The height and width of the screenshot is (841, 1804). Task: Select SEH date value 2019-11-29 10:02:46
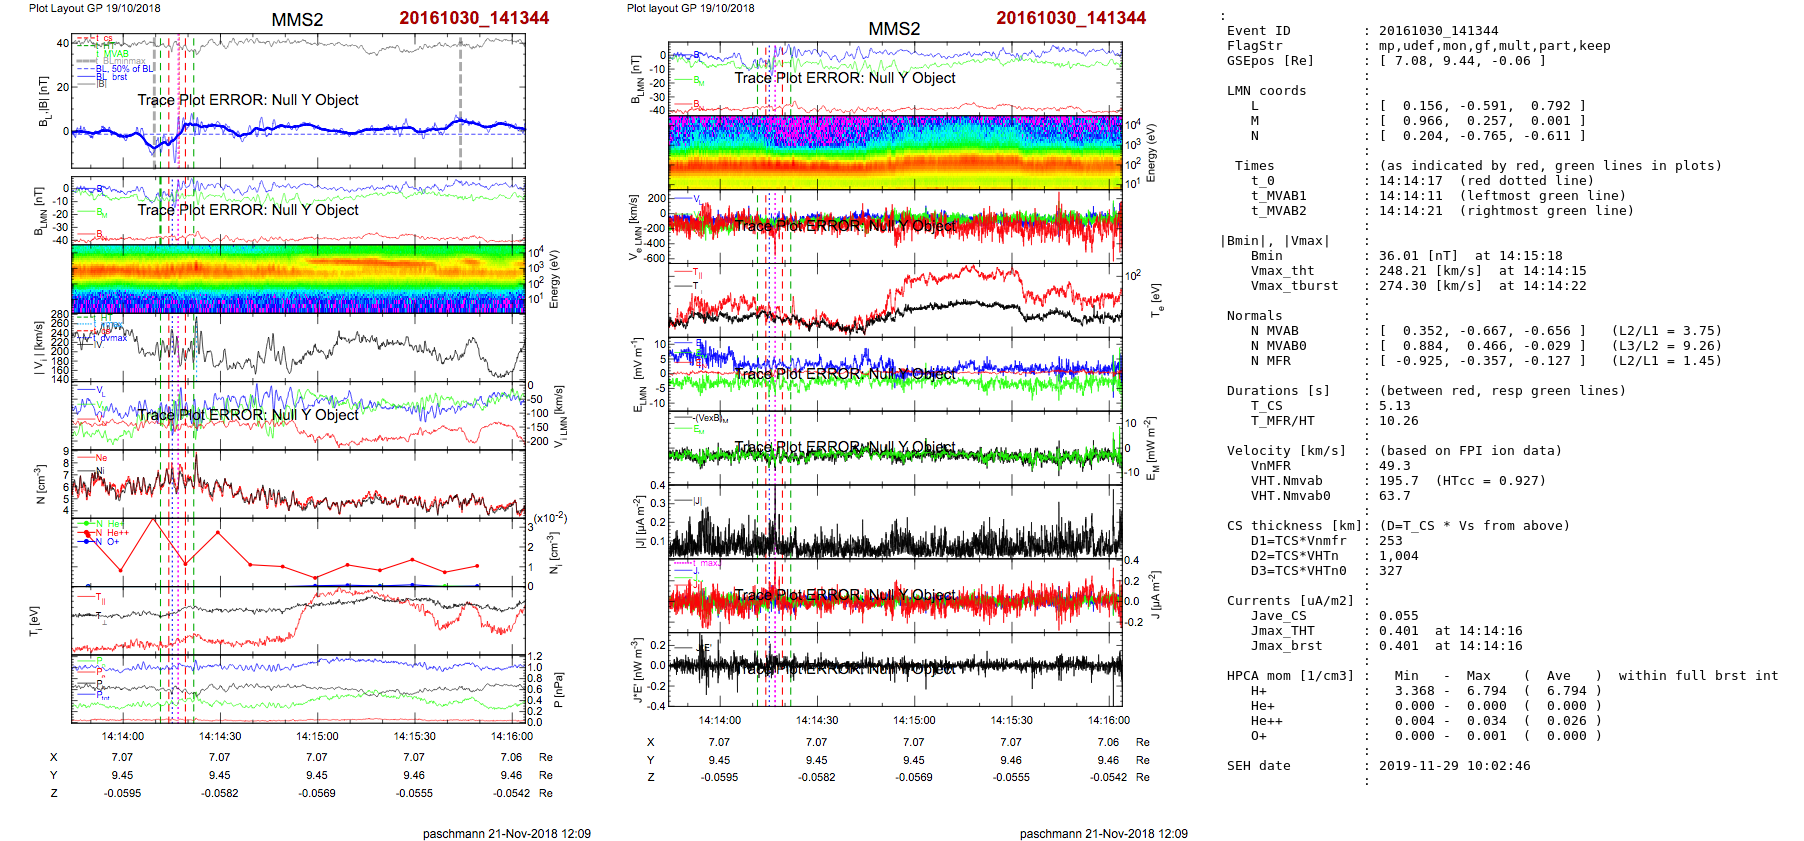coord(1455,766)
